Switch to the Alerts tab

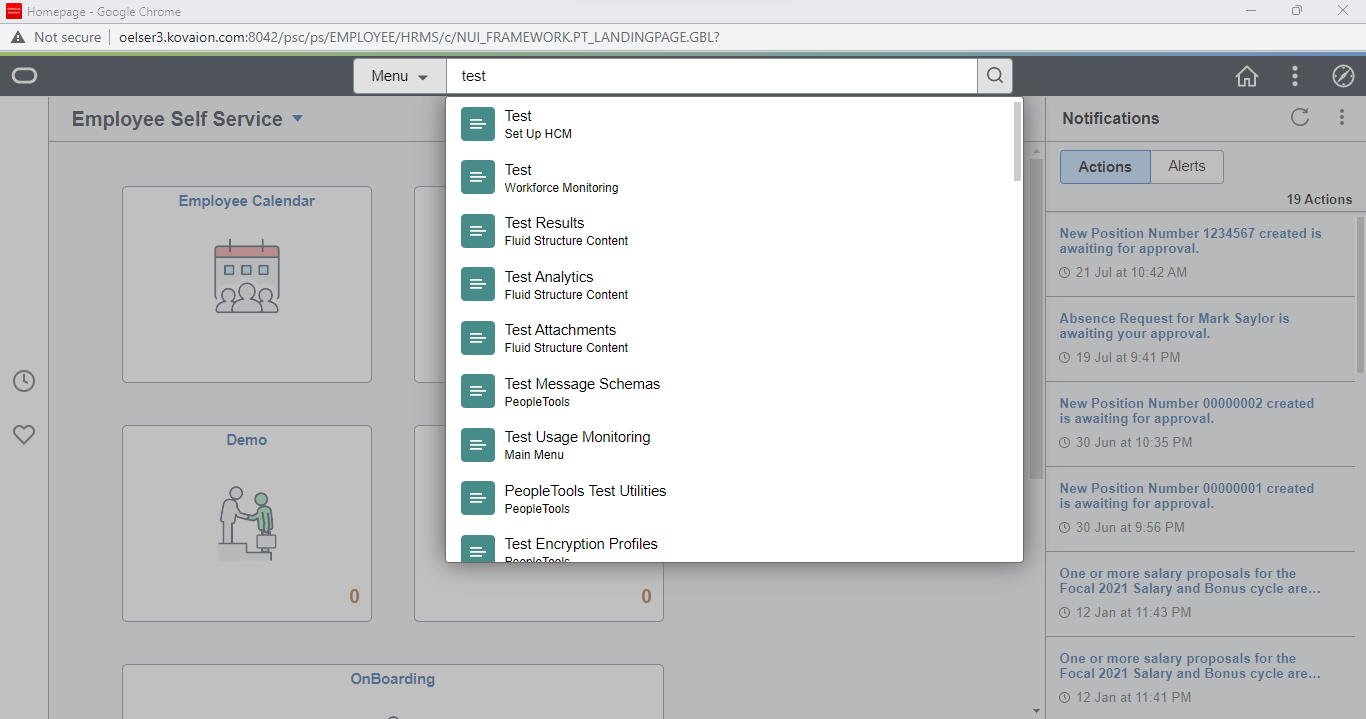coord(1186,166)
